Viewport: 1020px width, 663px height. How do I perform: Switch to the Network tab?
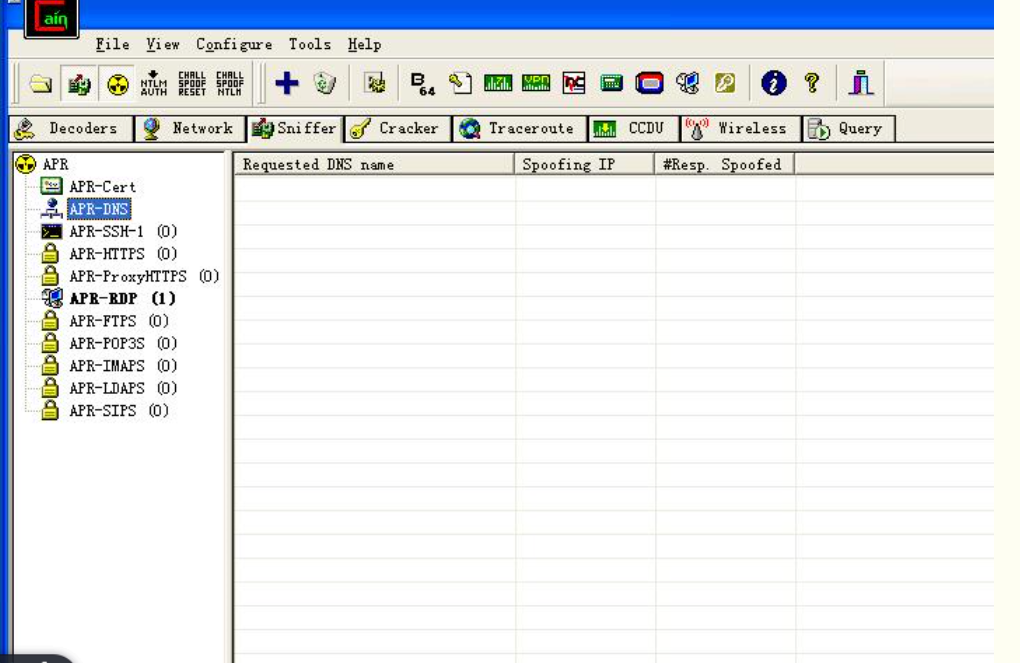(x=189, y=129)
